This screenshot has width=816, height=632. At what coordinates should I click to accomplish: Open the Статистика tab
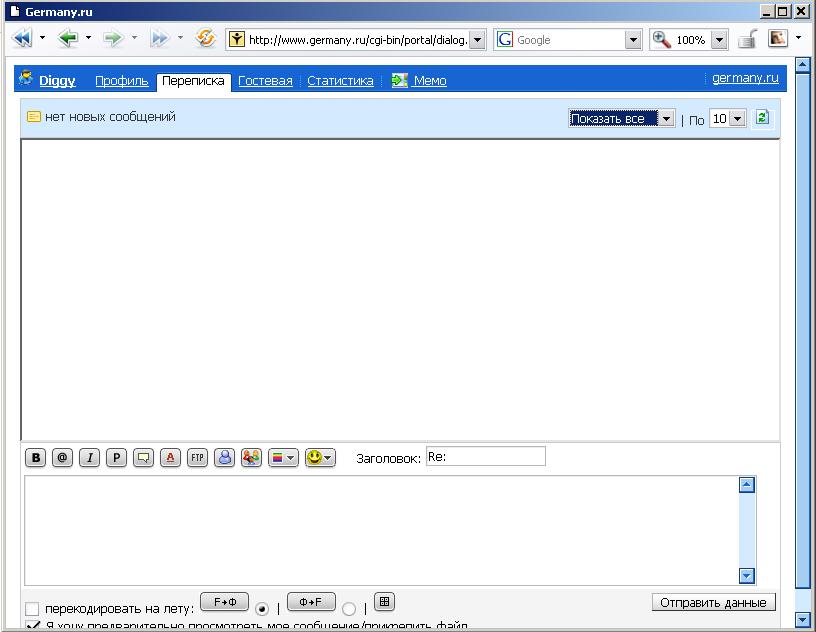[x=340, y=81]
